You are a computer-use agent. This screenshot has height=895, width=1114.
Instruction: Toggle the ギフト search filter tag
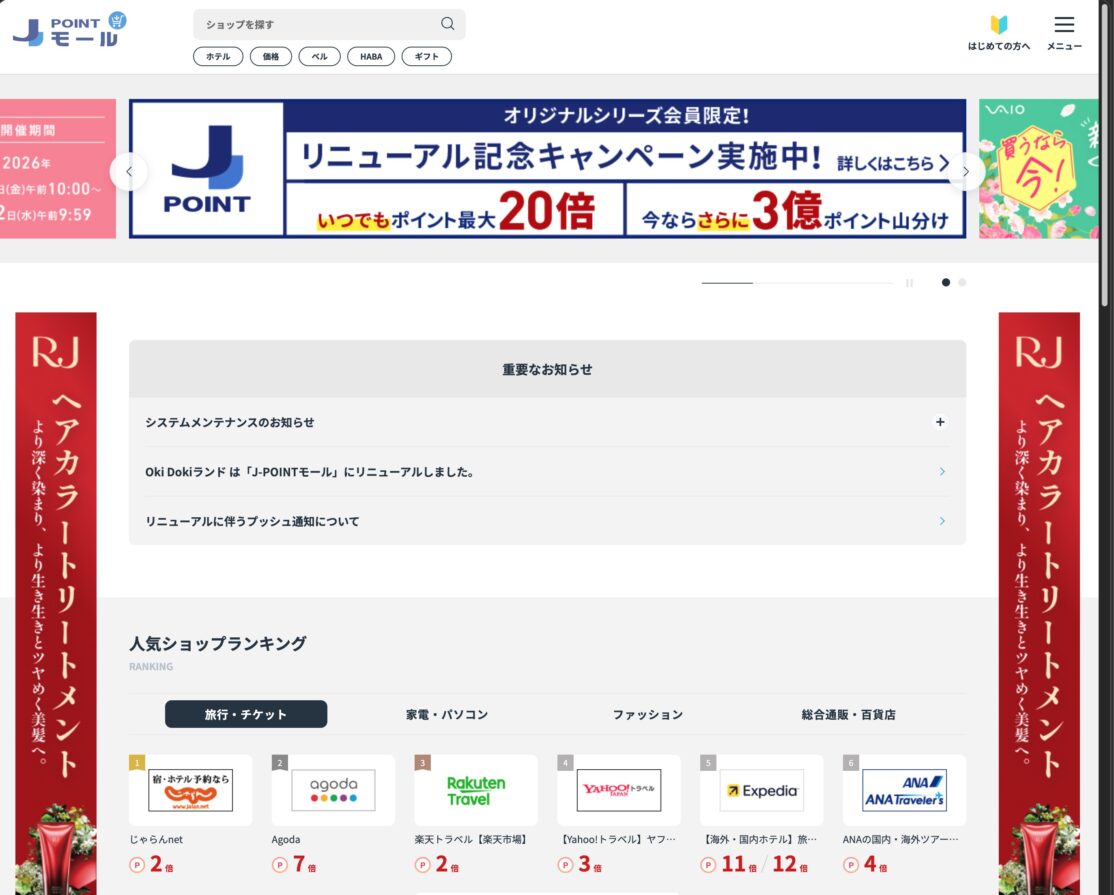pos(426,56)
